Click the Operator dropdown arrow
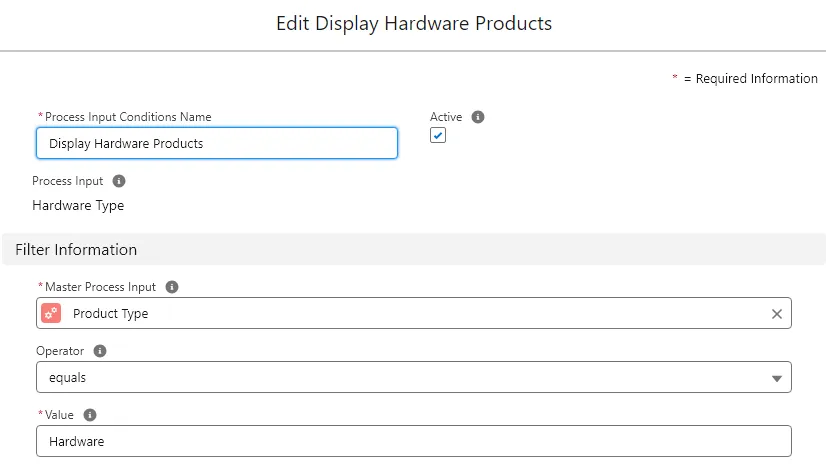 (x=777, y=378)
